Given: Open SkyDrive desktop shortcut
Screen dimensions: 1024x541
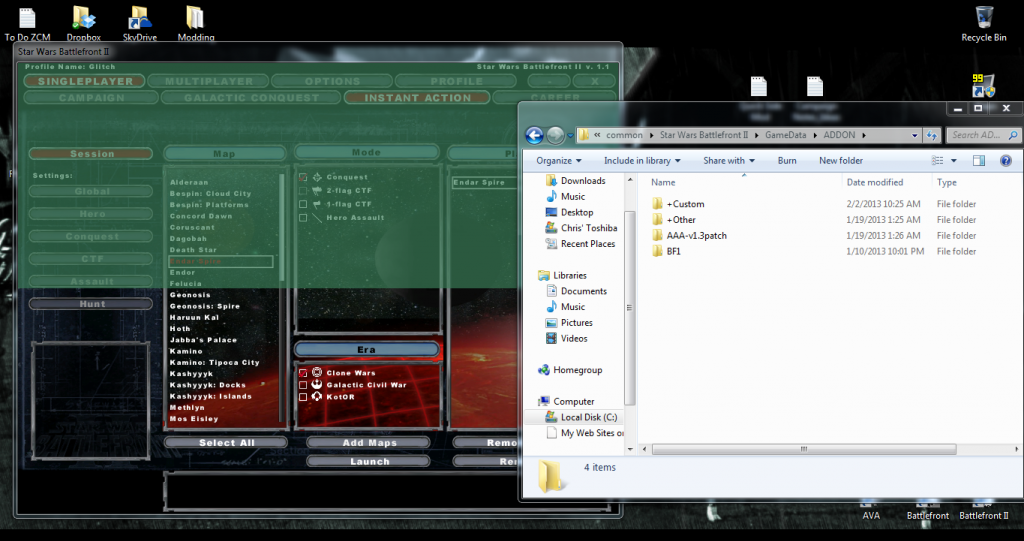Looking at the screenshot, I should click(x=140, y=25).
